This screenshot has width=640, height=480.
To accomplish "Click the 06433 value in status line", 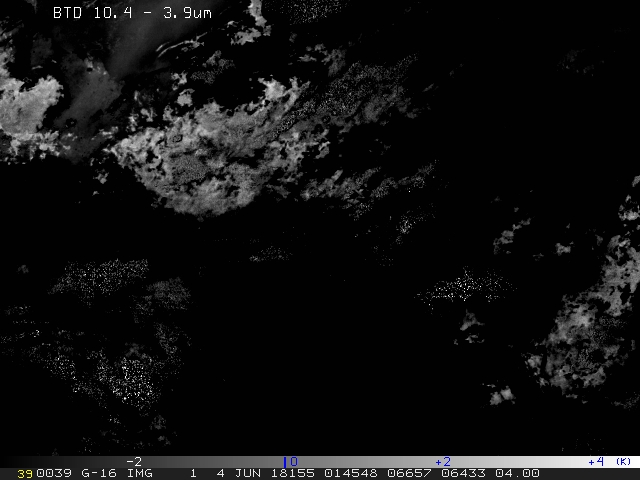I will (x=463, y=473).
